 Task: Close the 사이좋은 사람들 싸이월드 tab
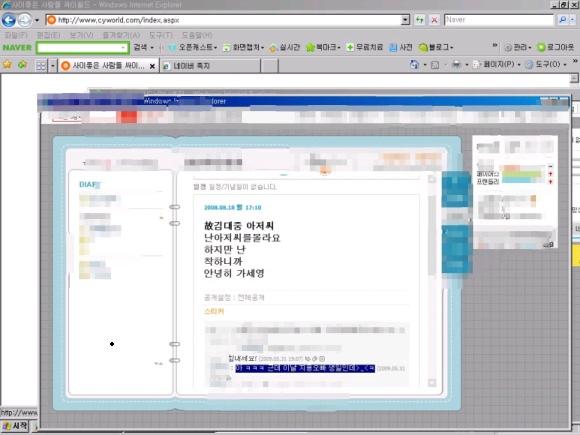(152, 66)
